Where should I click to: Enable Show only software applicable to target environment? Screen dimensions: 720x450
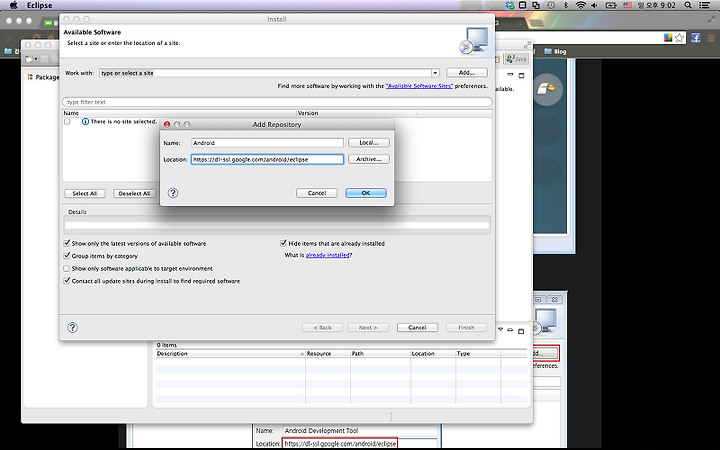click(67, 269)
